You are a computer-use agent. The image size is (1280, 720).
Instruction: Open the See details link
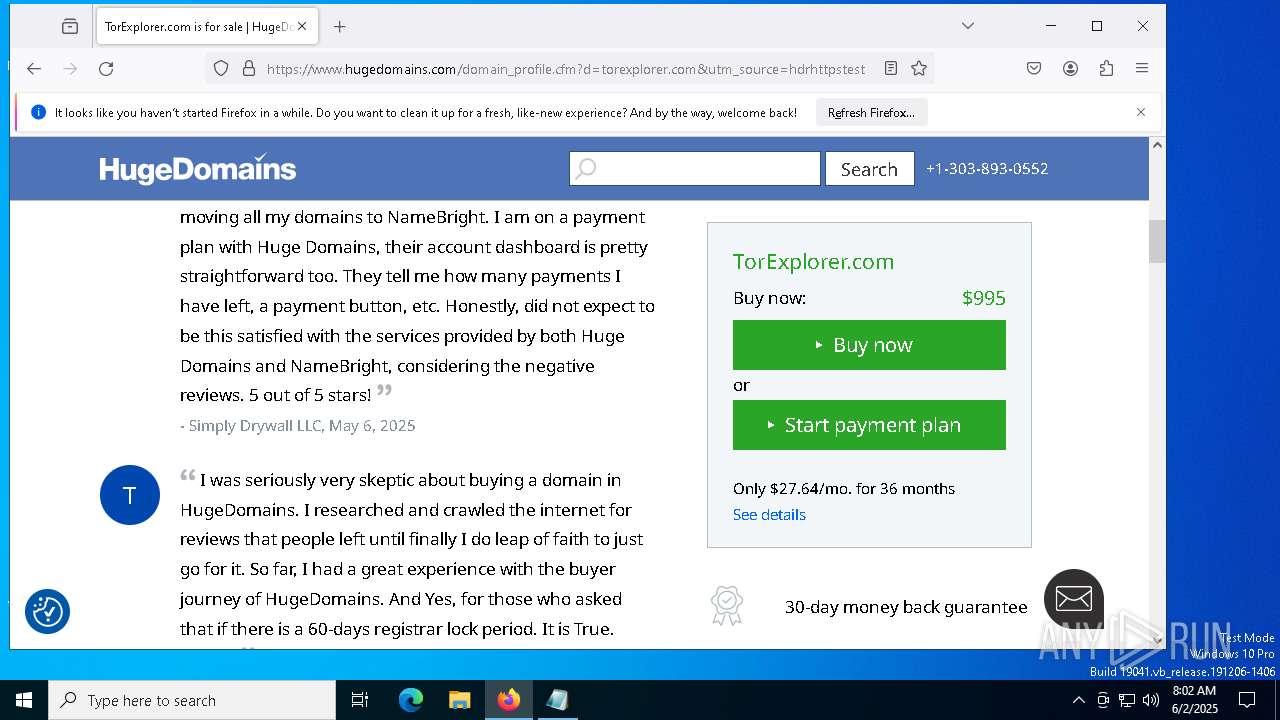coord(769,515)
